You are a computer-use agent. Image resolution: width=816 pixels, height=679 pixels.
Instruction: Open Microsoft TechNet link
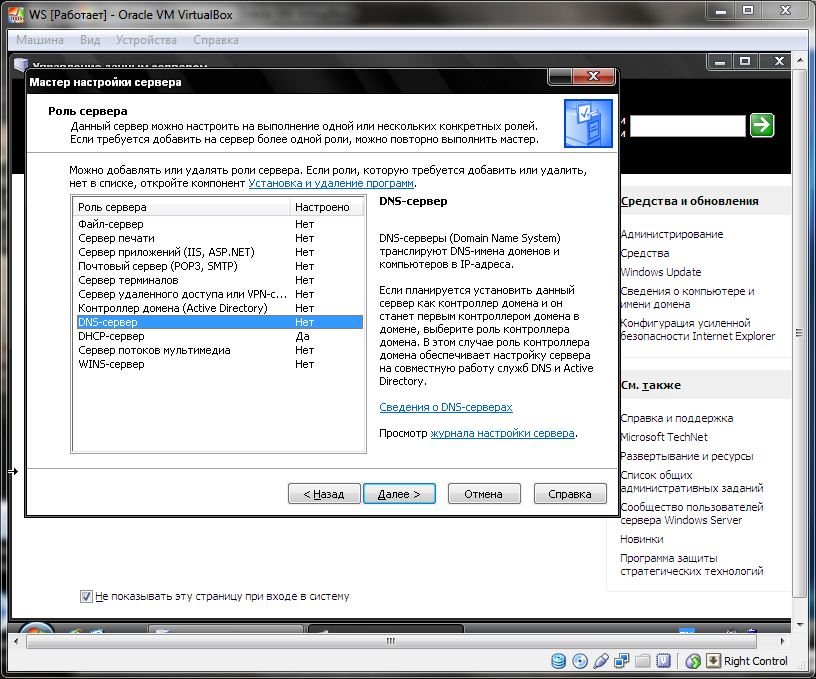[664, 437]
